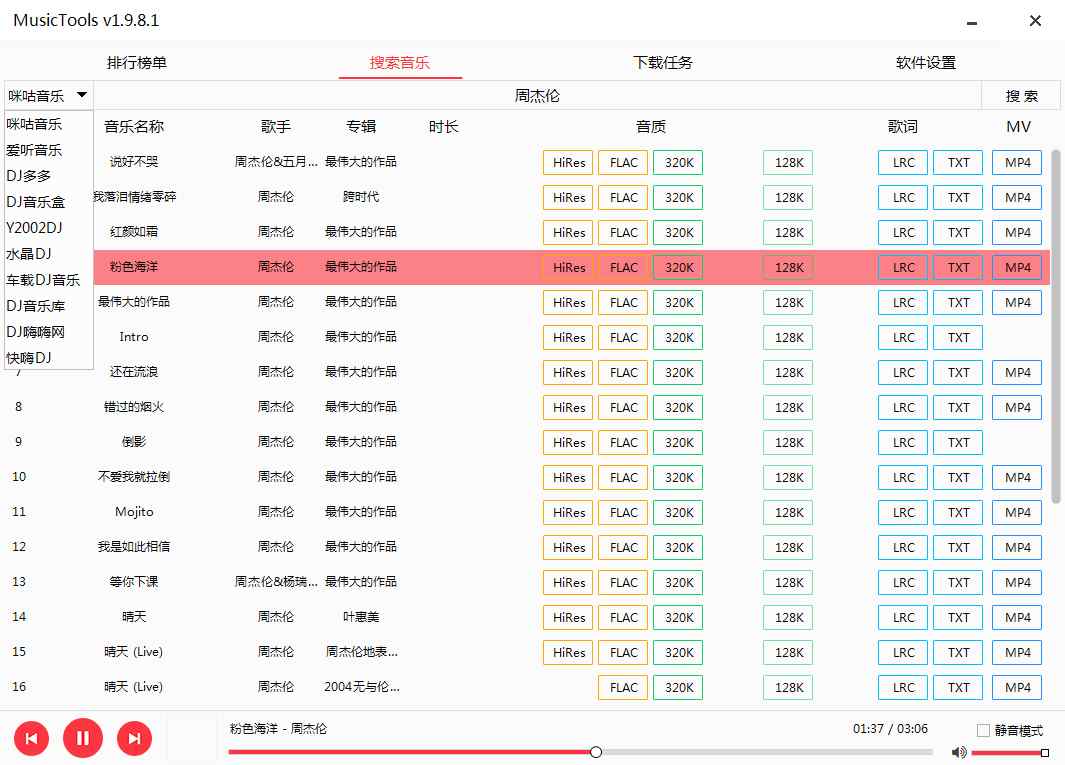Click the 音质 column header
This screenshot has height=765, width=1065.
pos(651,126)
